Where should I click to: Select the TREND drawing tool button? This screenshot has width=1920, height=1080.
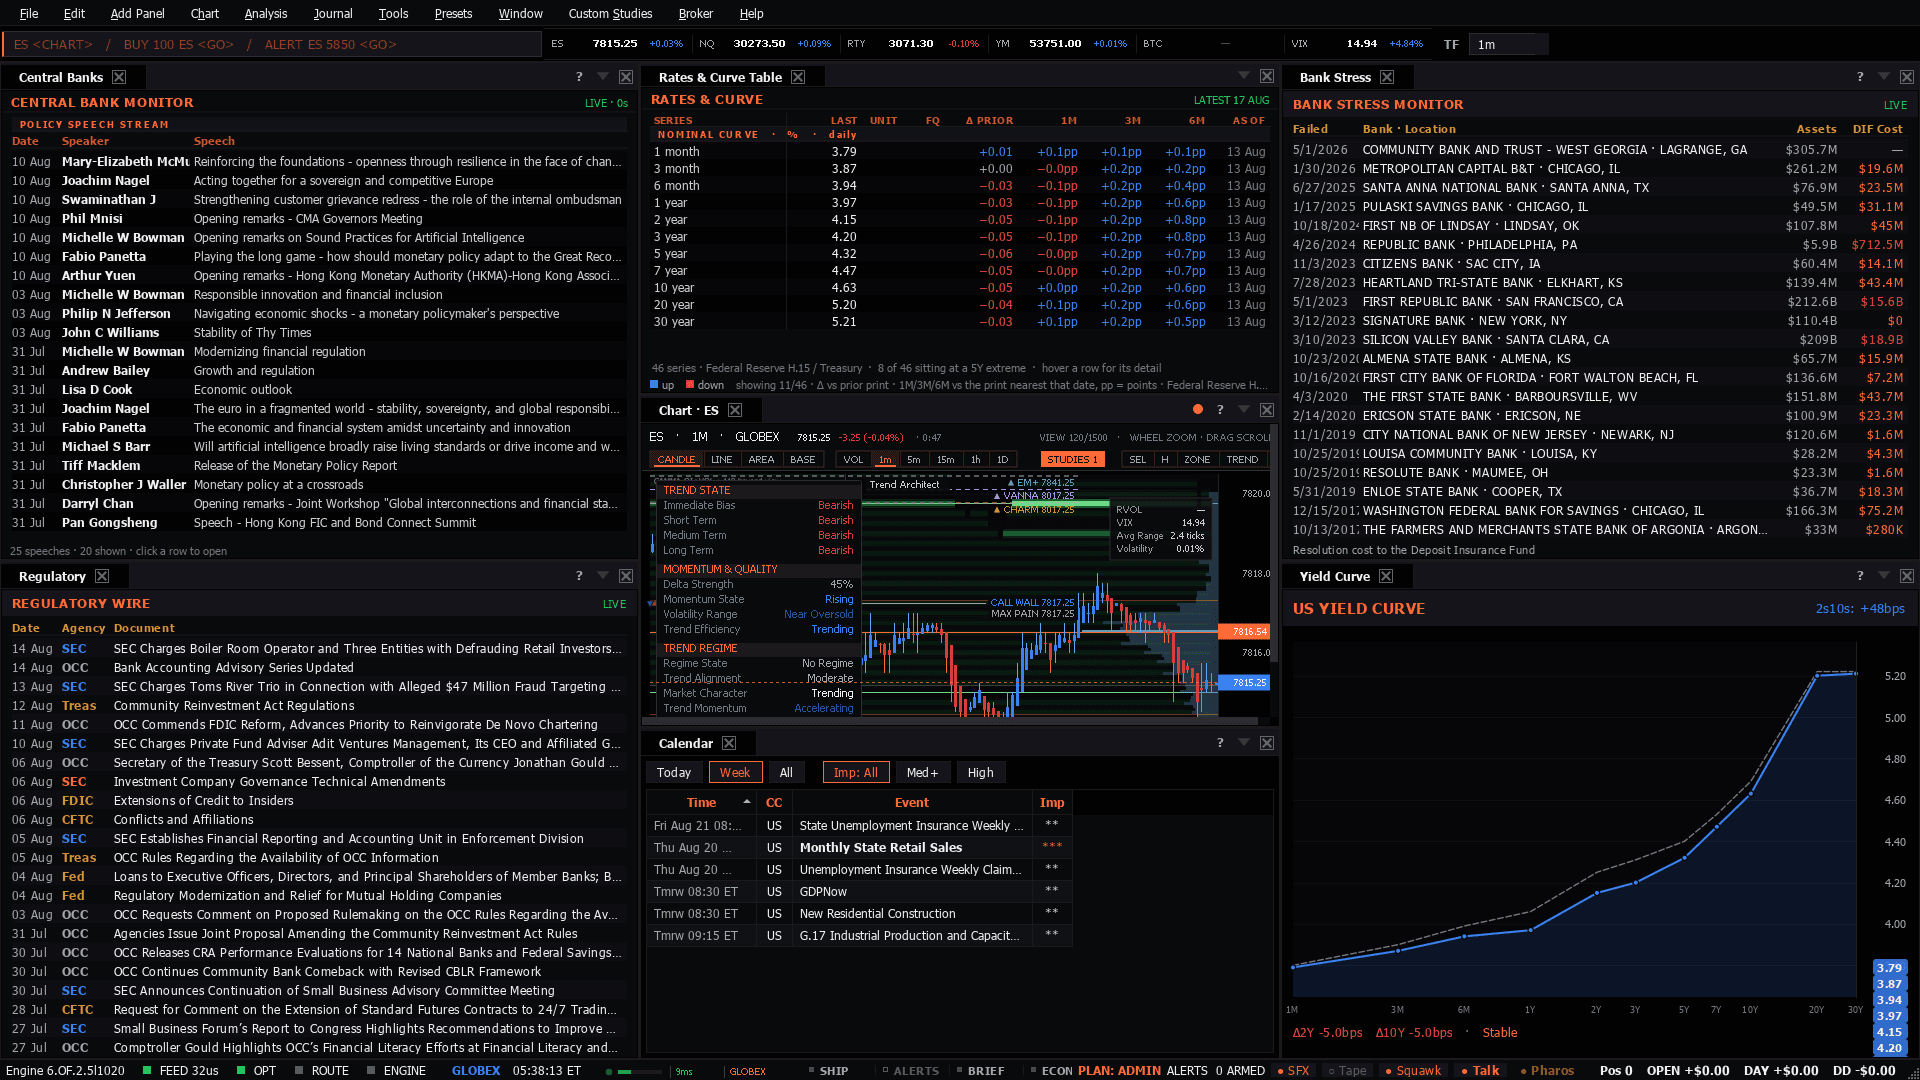click(1242, 460)
